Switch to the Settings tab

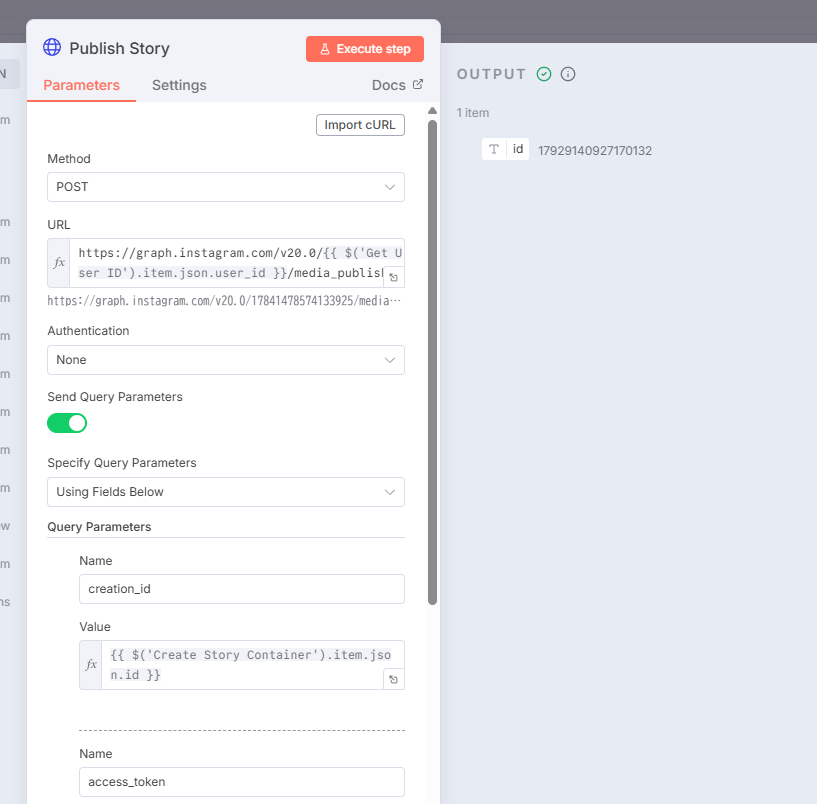tap(179, 86)
